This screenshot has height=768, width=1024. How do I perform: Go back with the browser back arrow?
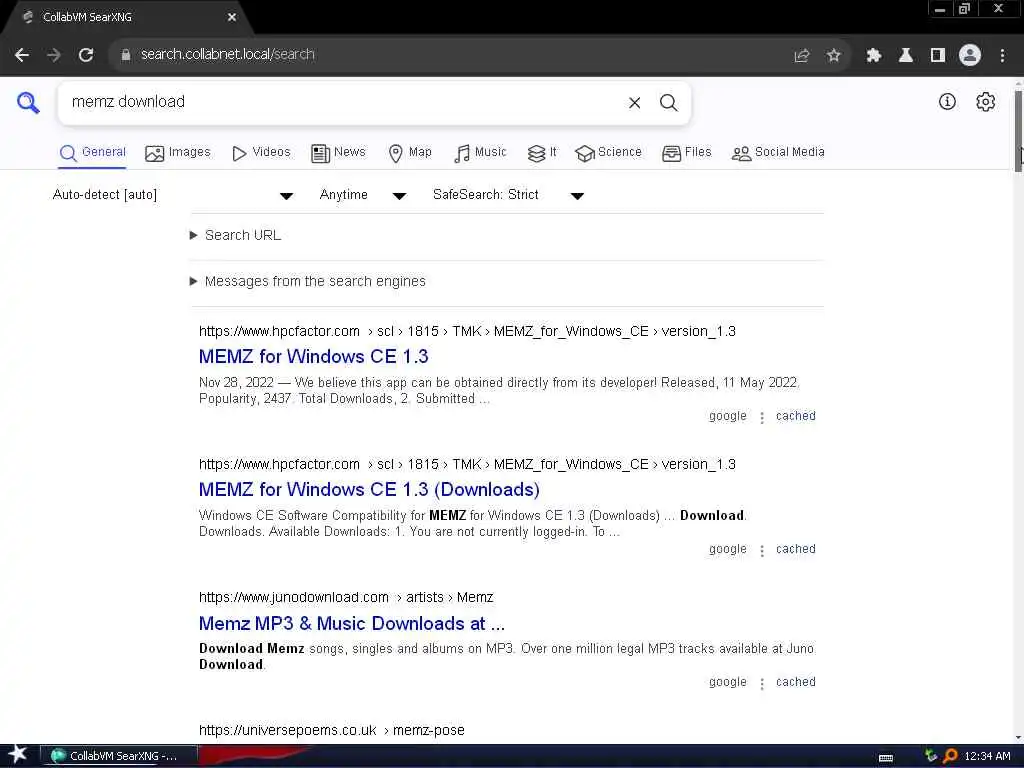pos(22,55)
